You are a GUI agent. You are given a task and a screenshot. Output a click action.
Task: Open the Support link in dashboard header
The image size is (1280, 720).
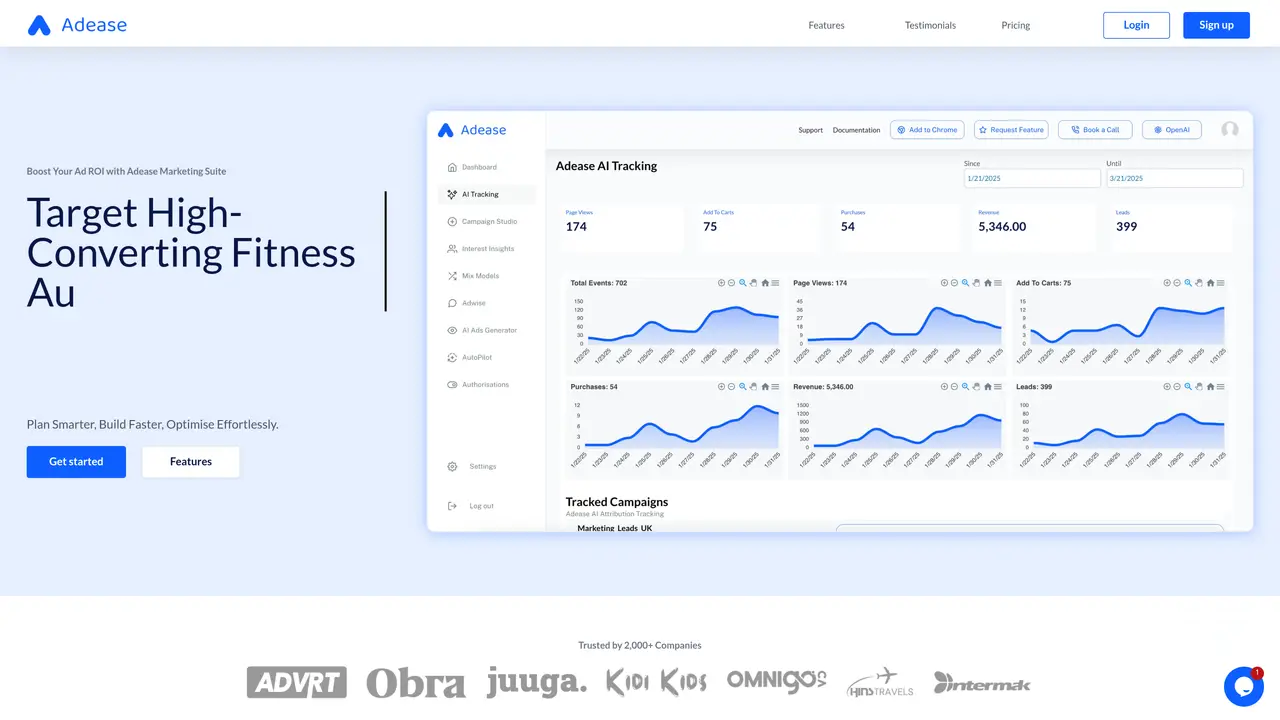811,130
